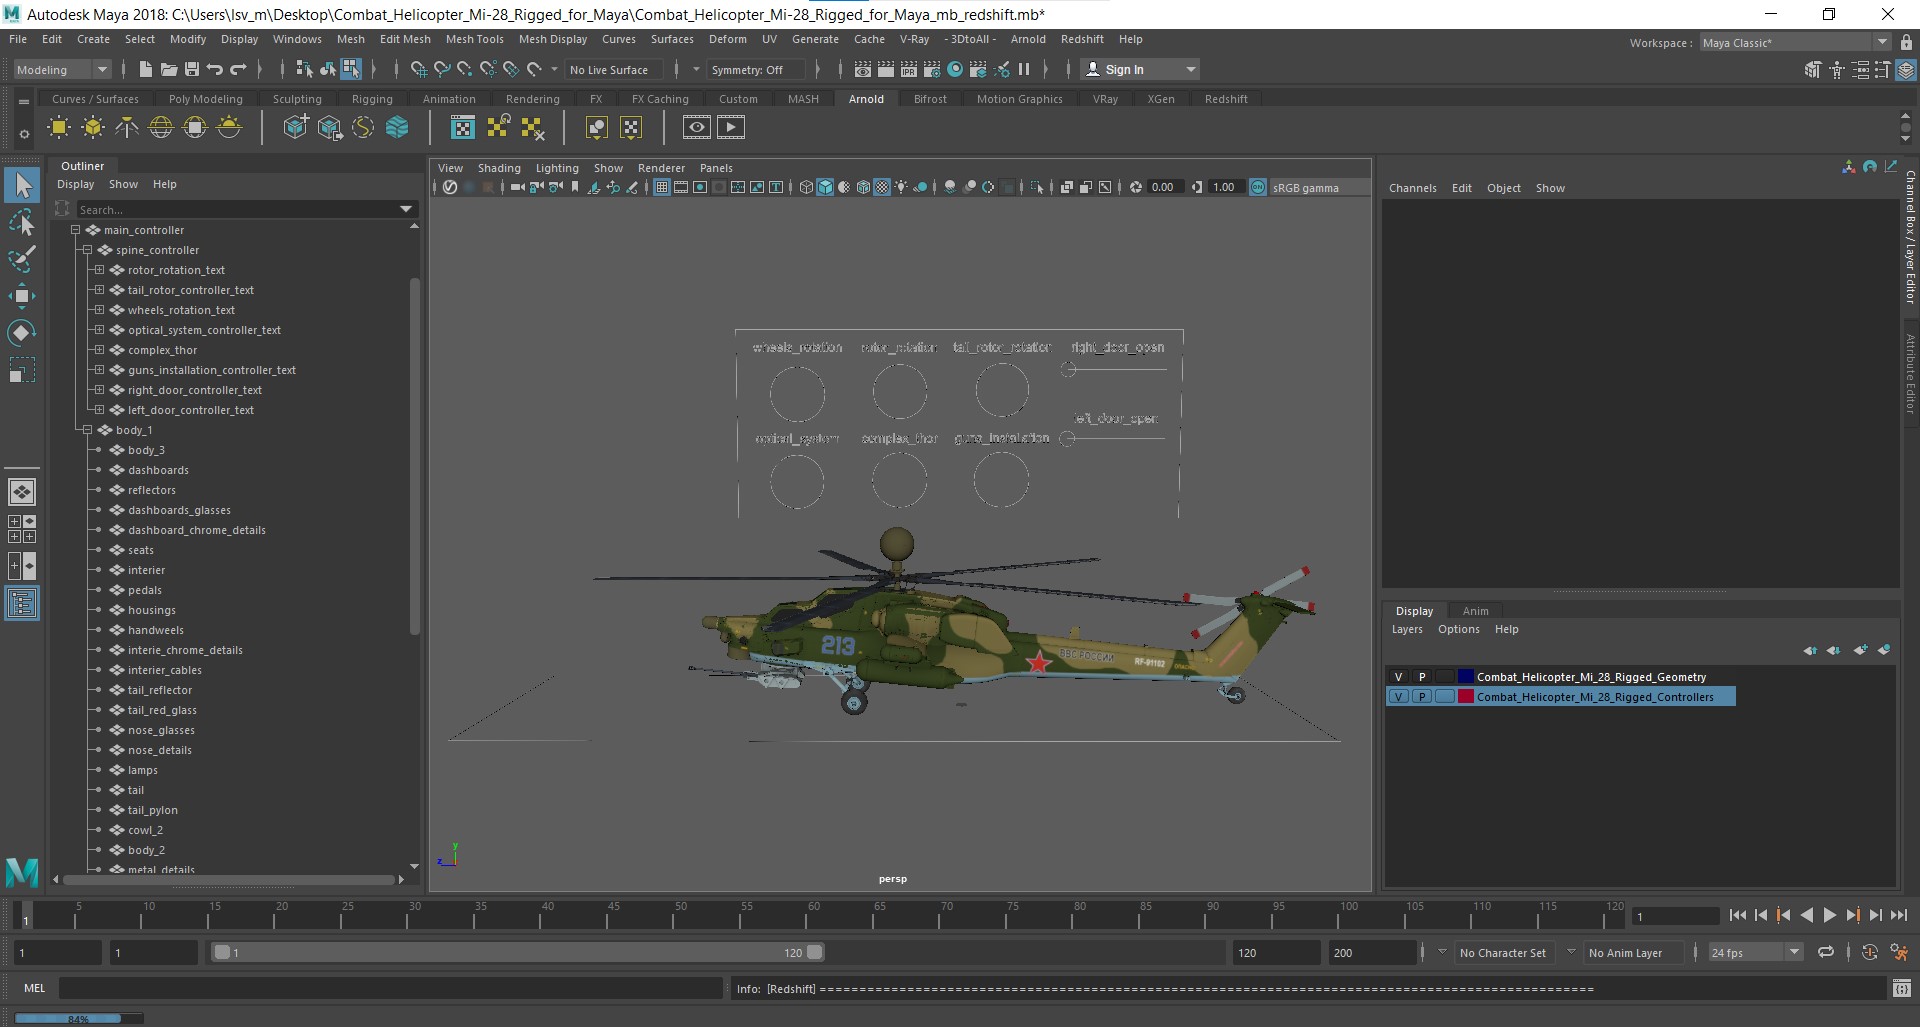Activate the Lasso select tool

coord(22,222)
